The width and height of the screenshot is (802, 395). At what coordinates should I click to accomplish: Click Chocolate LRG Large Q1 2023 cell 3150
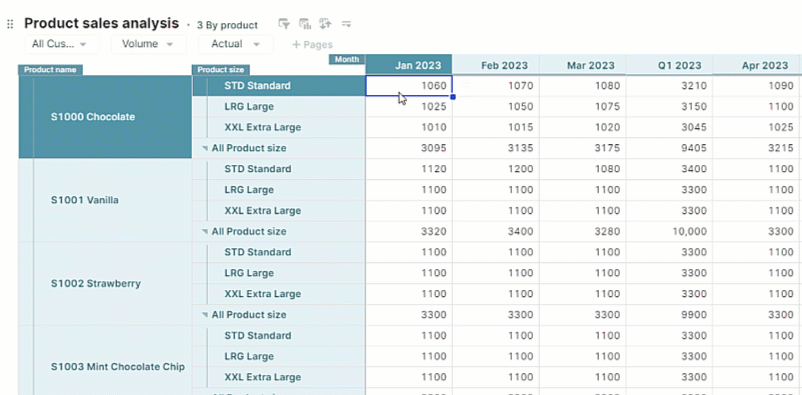(670, 106)
